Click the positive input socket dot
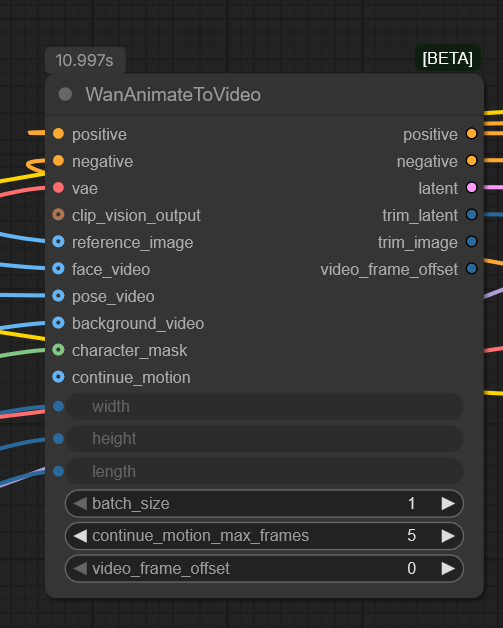The width and height of the screenshot is (503, 628). (58, 134)
